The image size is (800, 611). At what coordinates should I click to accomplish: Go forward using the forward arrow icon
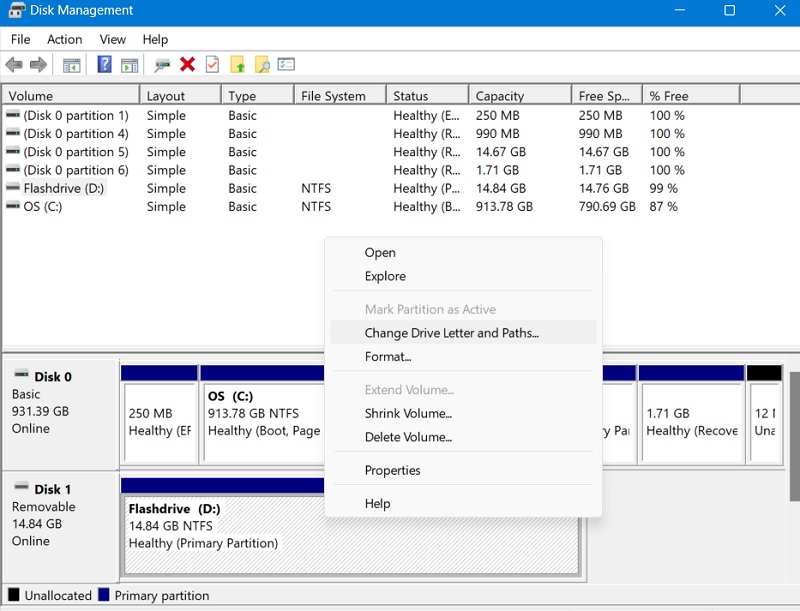point(37,64)
